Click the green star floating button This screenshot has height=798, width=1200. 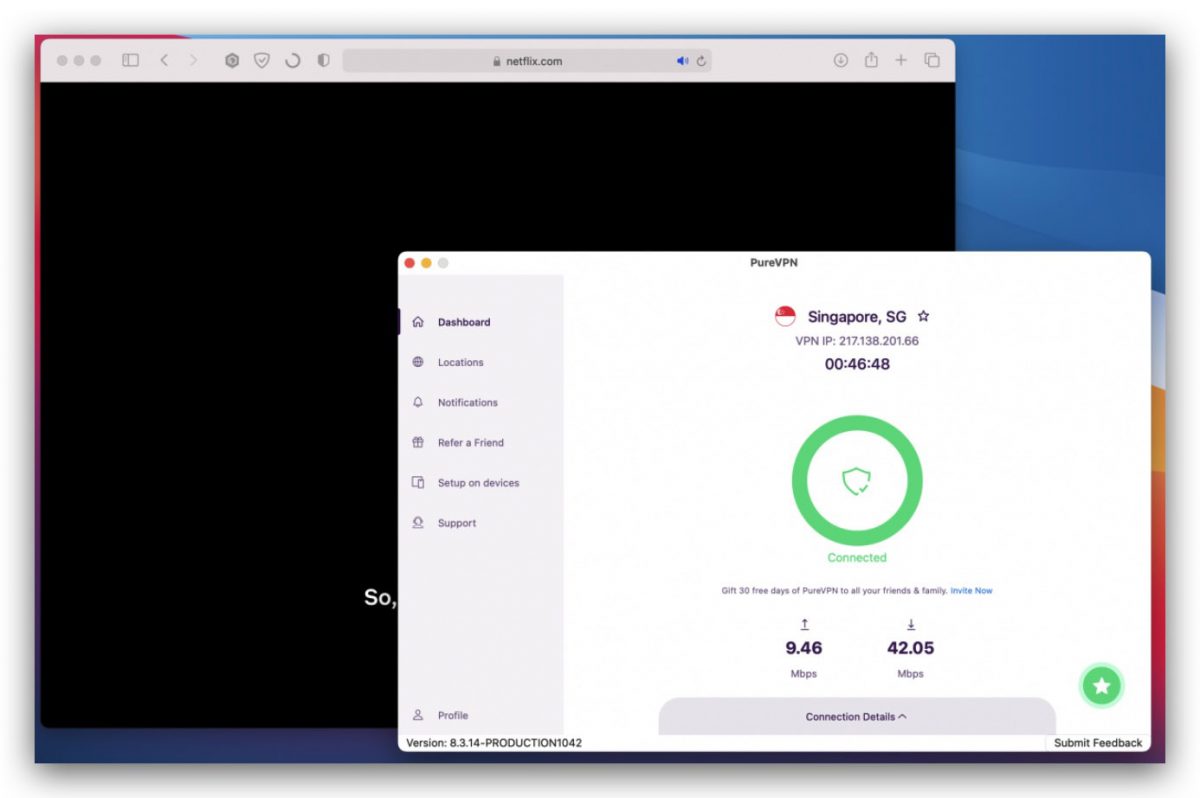[1102, 685]
